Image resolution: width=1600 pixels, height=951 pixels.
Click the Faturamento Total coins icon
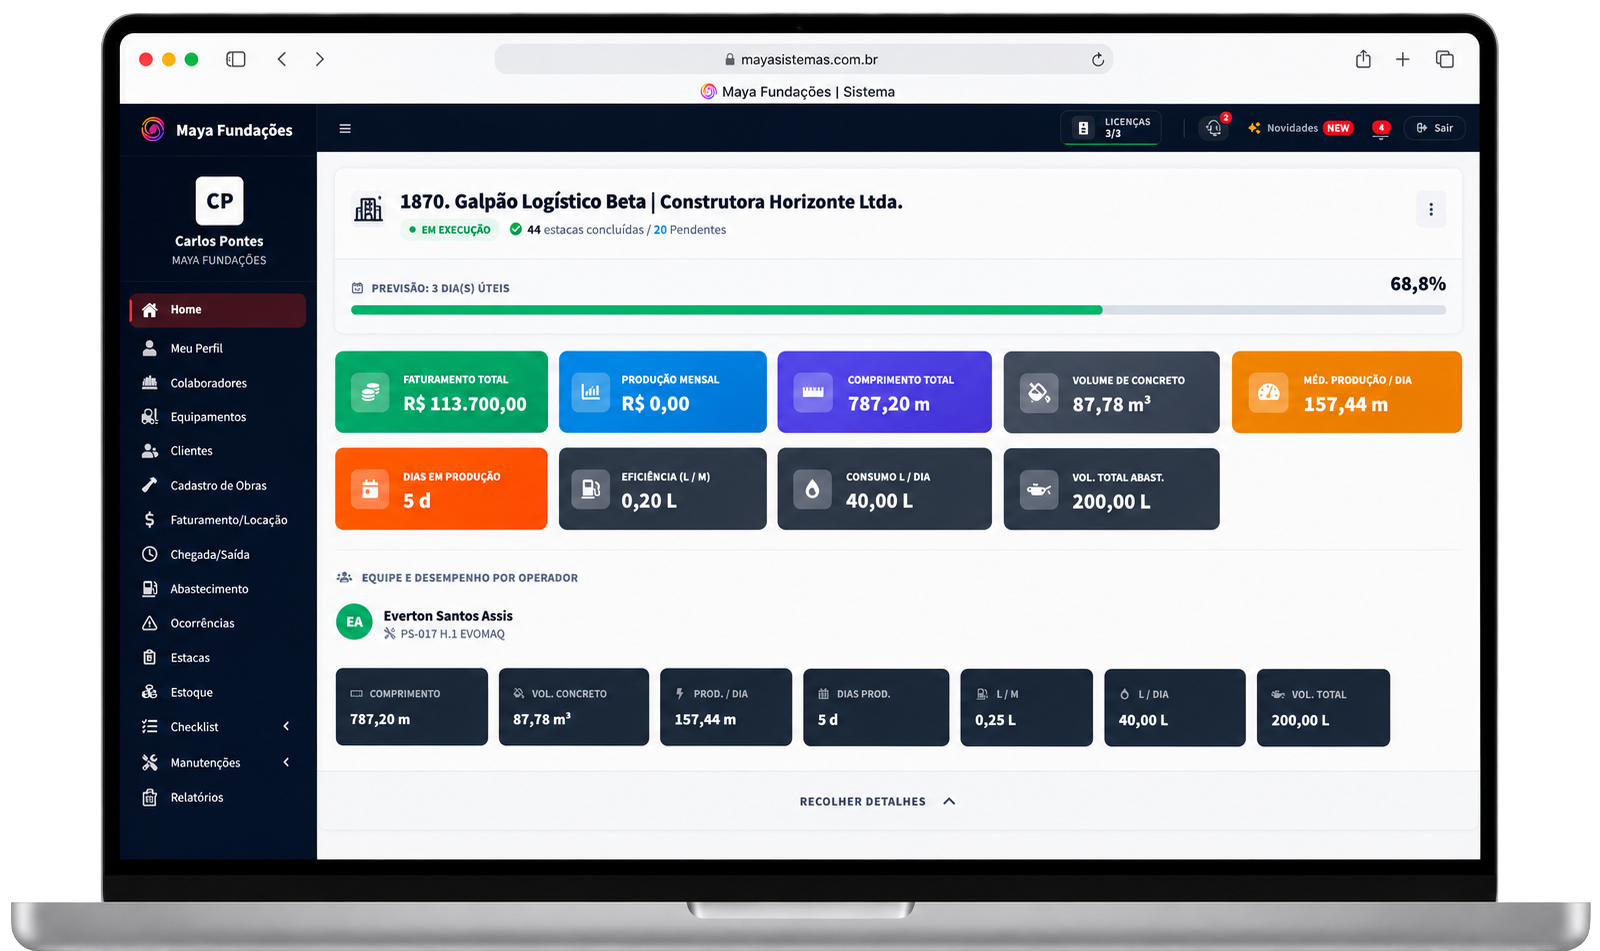click(370, 392)
